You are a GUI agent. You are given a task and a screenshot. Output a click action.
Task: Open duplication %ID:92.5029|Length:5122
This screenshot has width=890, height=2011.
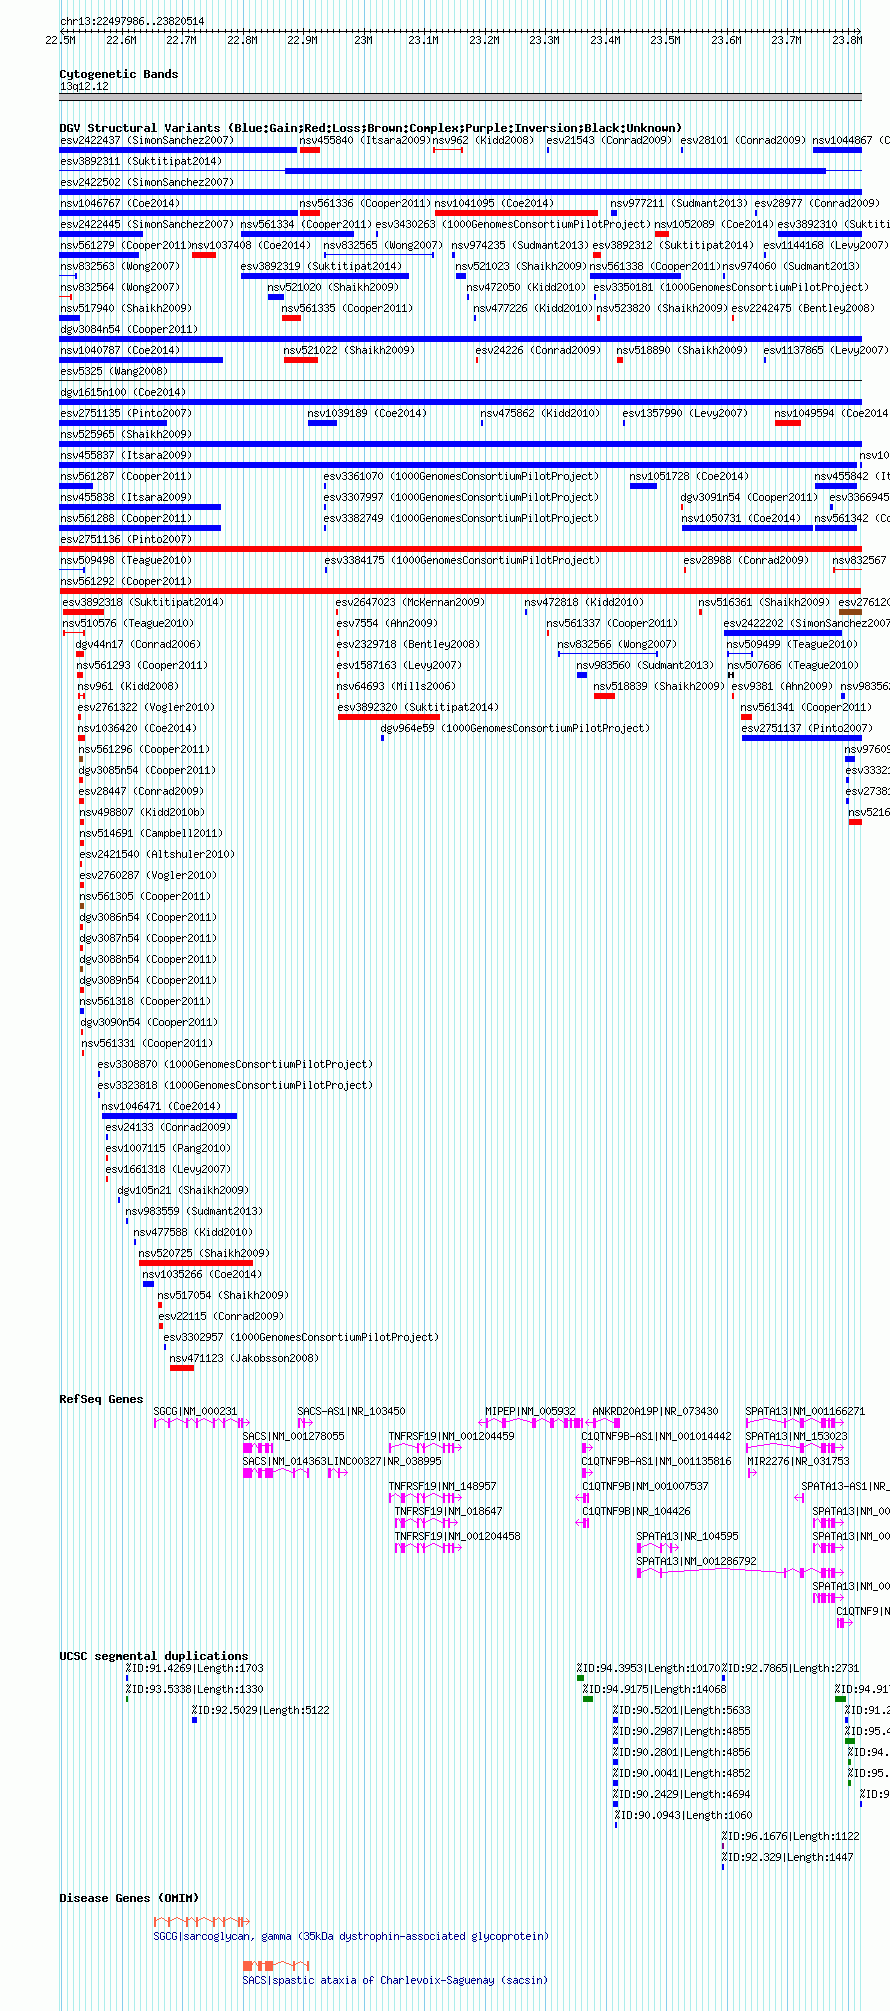coord(261,1710)
